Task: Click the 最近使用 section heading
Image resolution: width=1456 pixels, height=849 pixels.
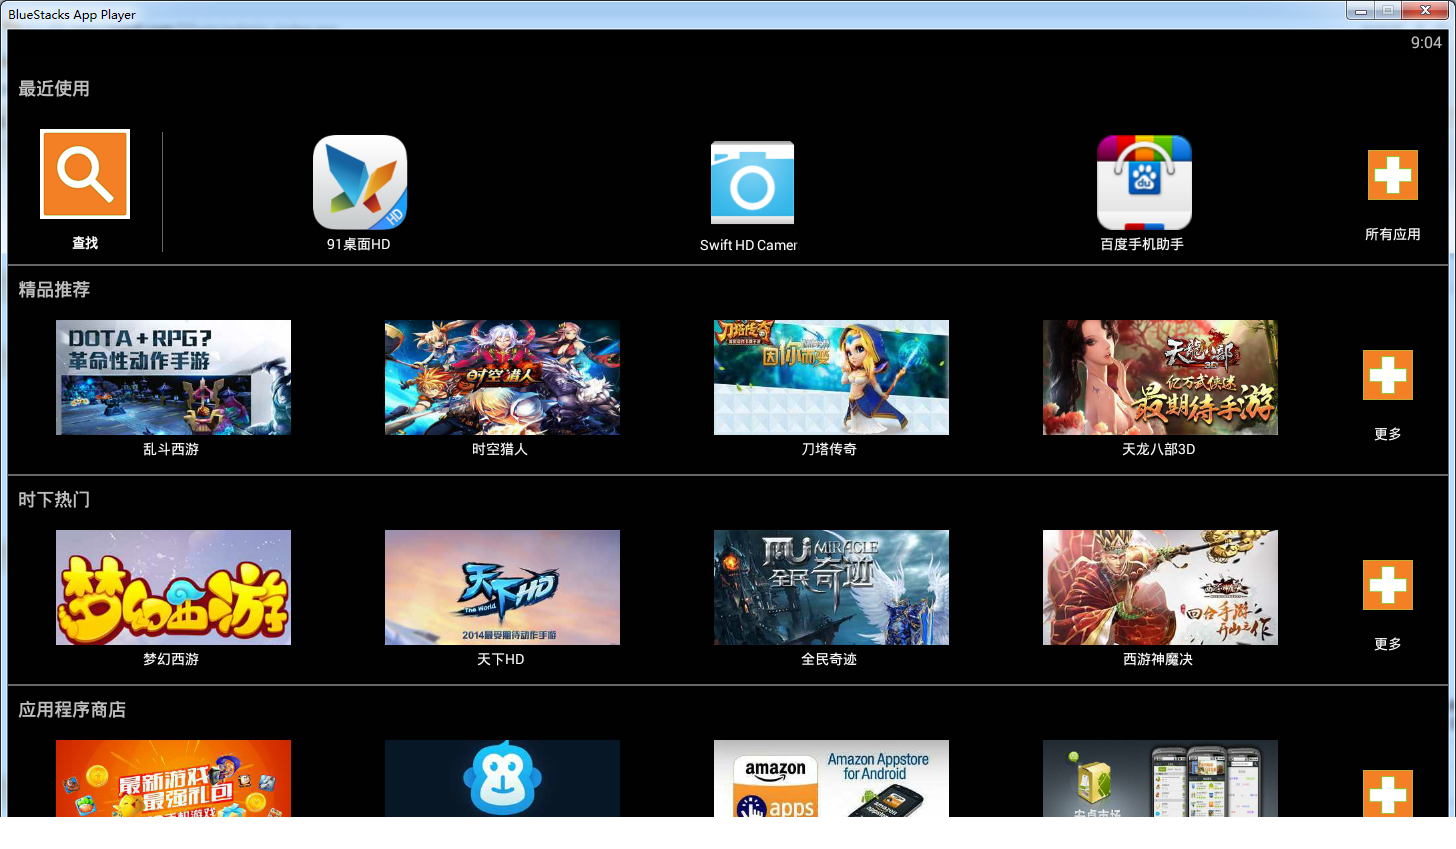Action: tap(54, 88)
